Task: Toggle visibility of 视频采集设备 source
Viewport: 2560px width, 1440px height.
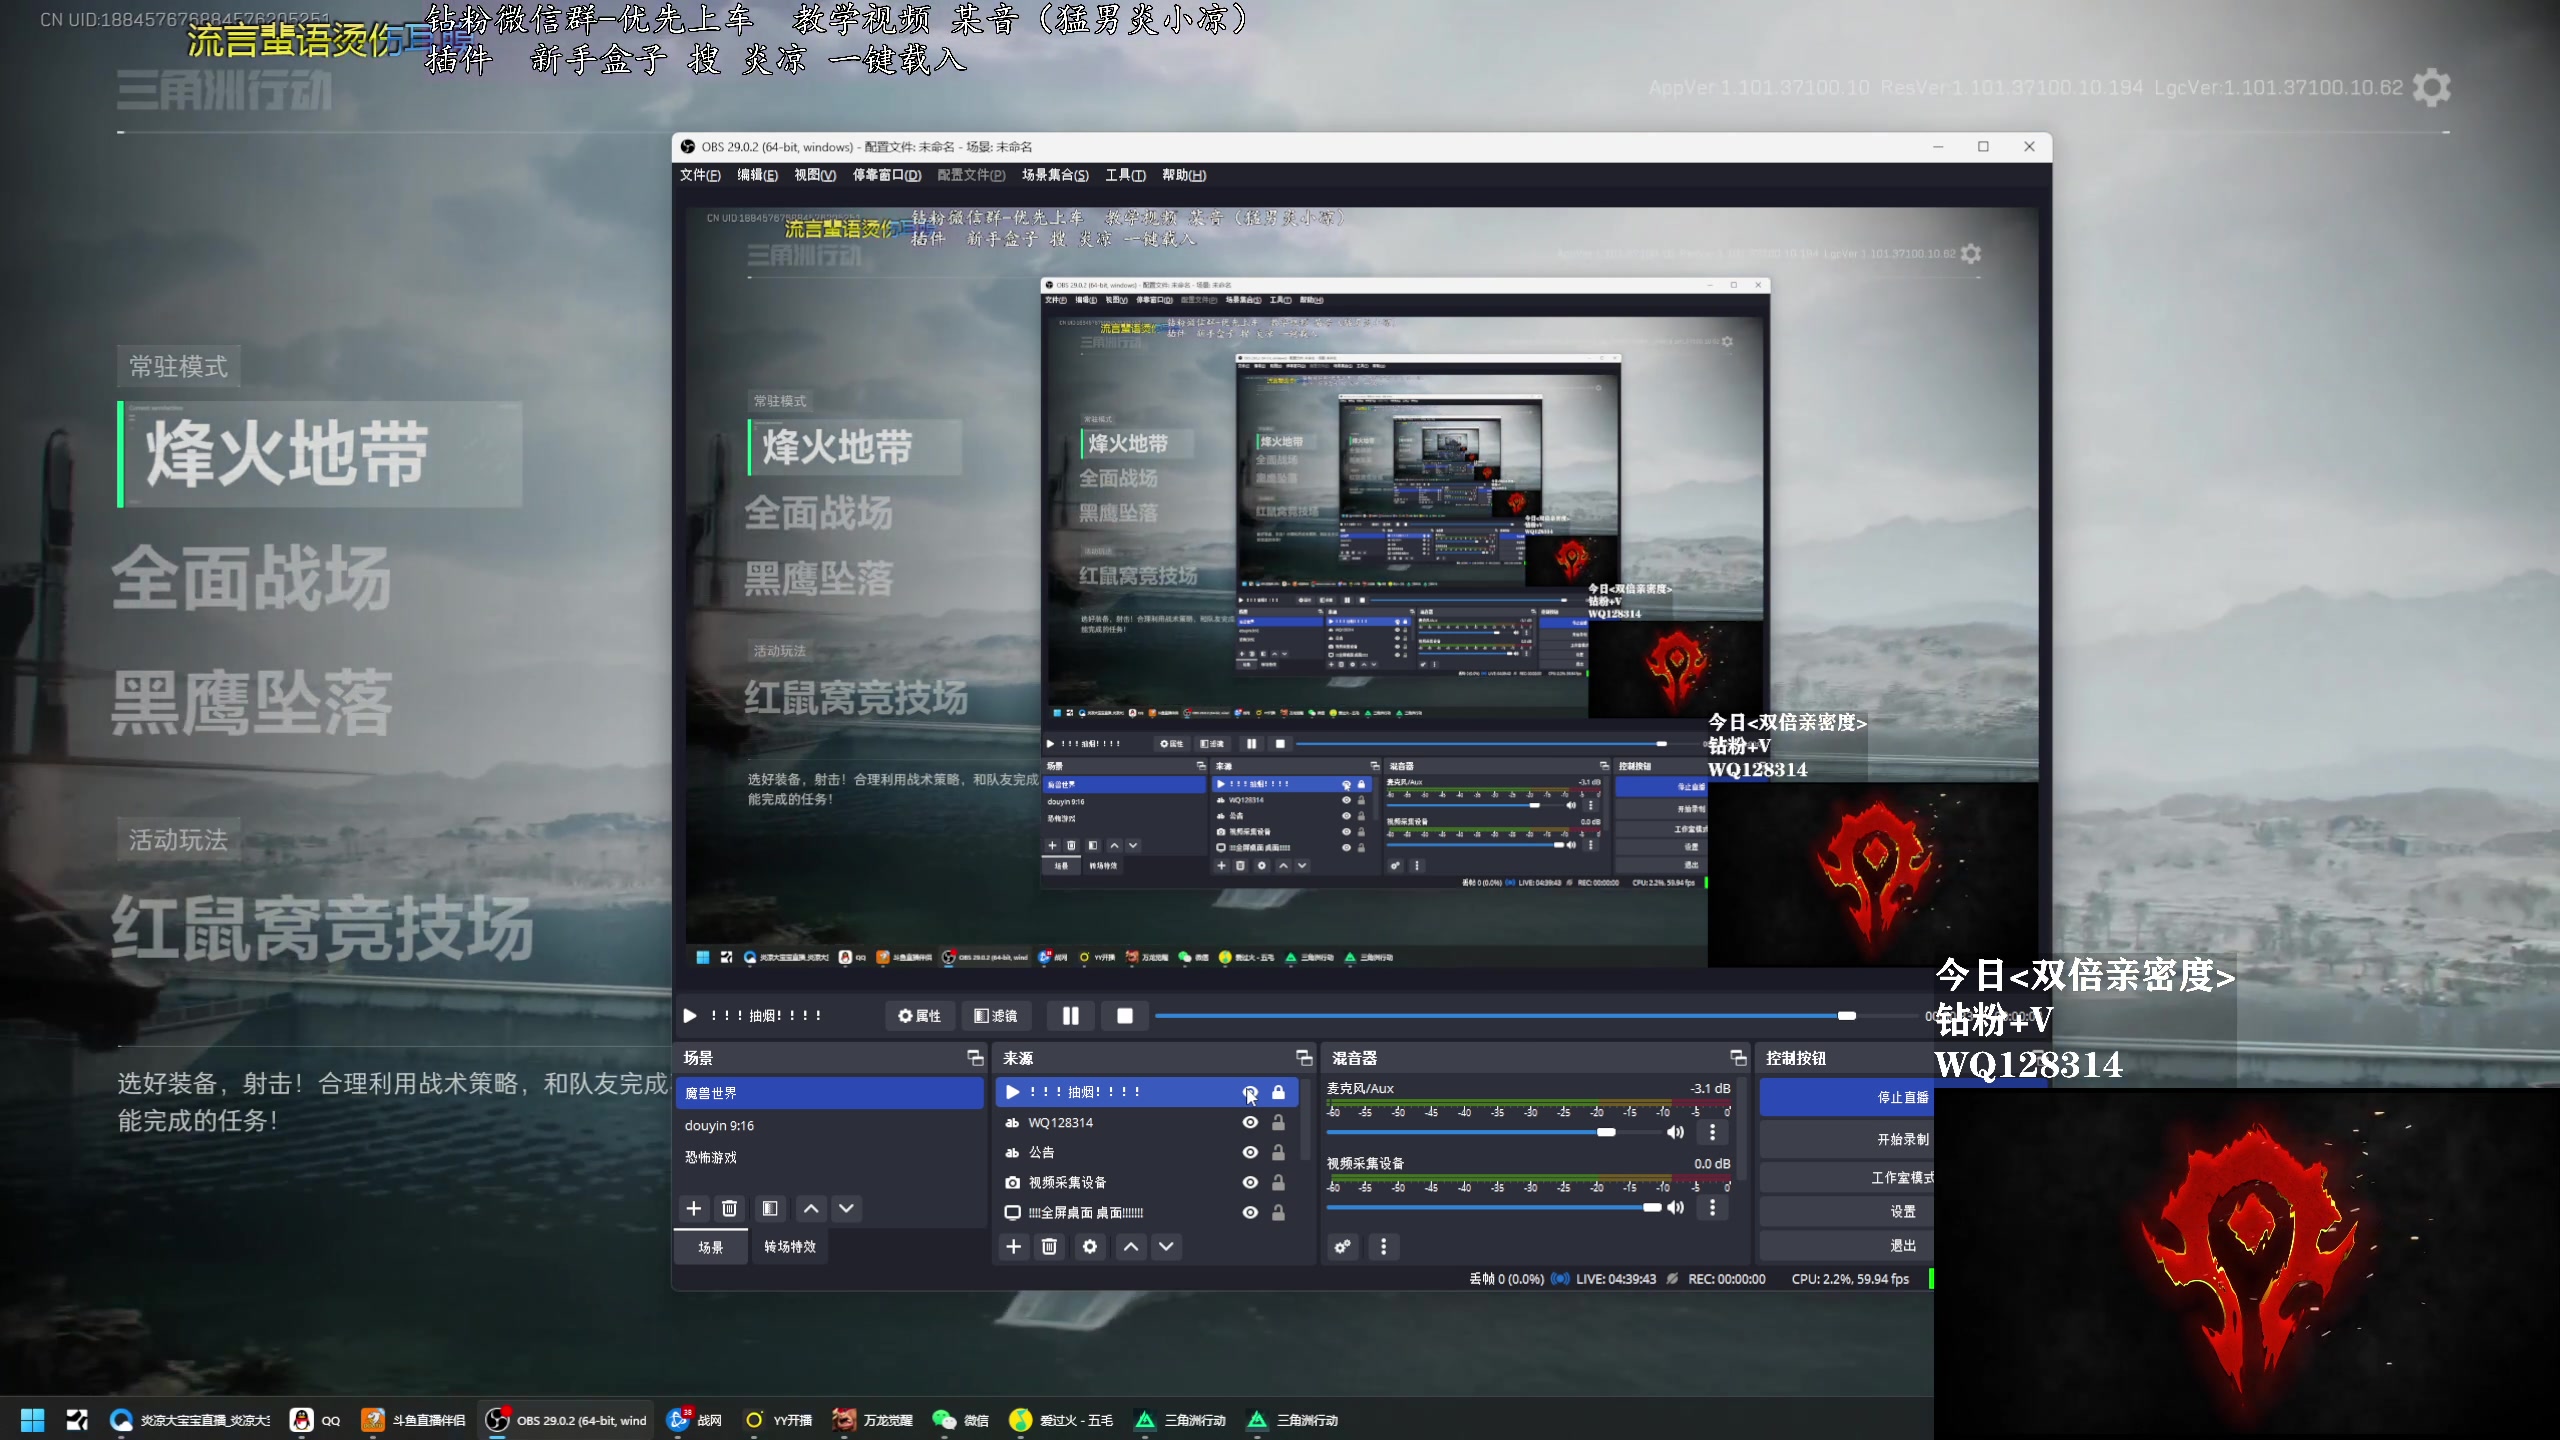Action: tap(1250, 1182)
